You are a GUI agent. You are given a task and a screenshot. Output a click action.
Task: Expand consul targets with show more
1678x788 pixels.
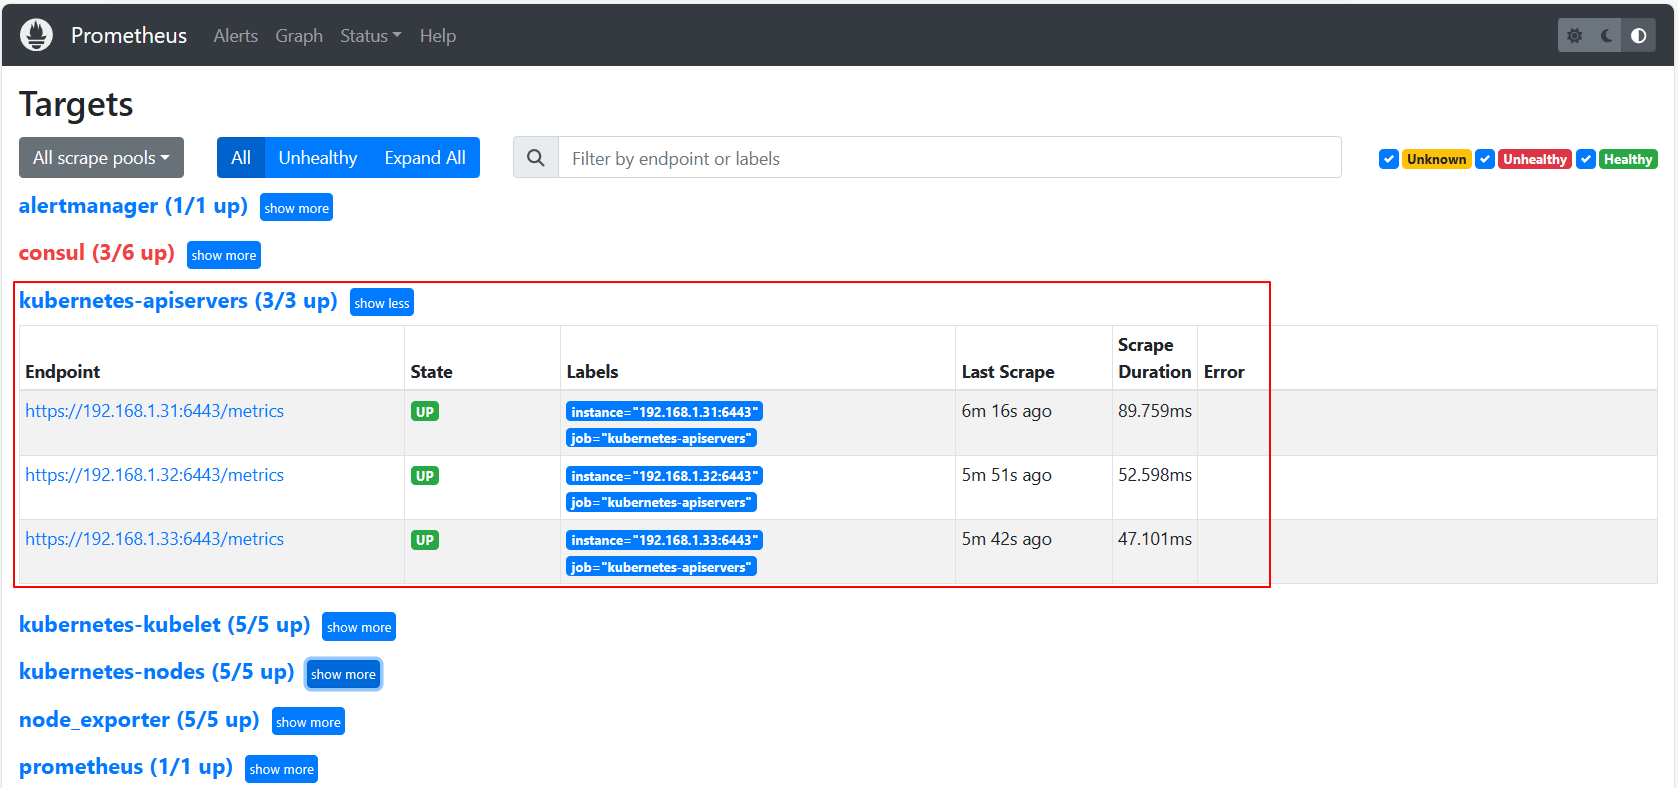tap(224, 255)
